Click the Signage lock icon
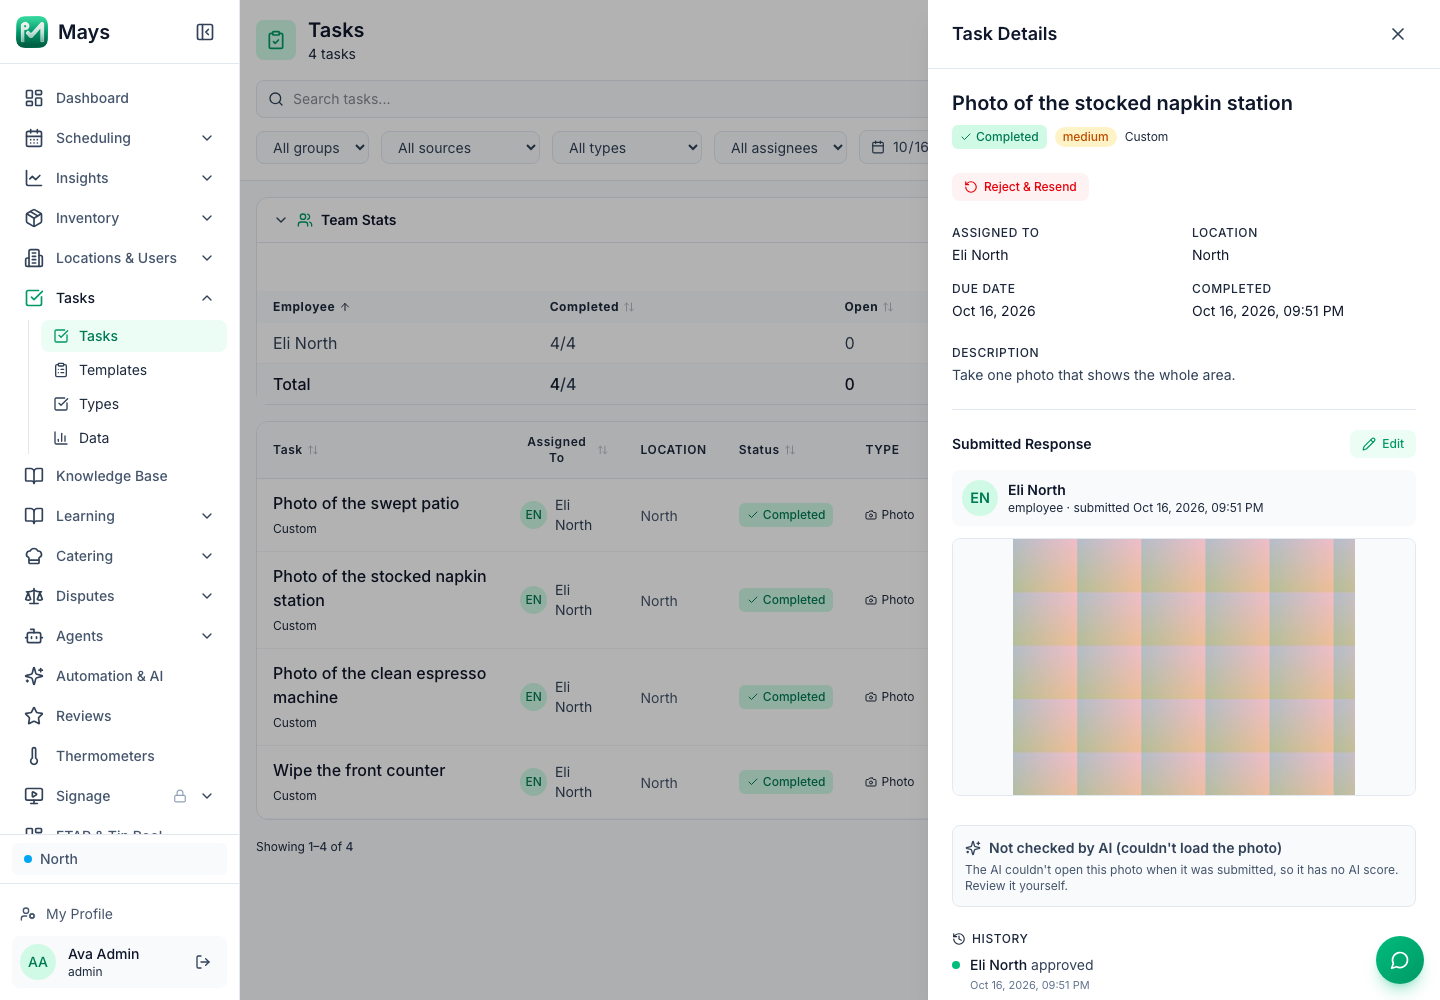1440x1000 pixels. tap(180, 796)
